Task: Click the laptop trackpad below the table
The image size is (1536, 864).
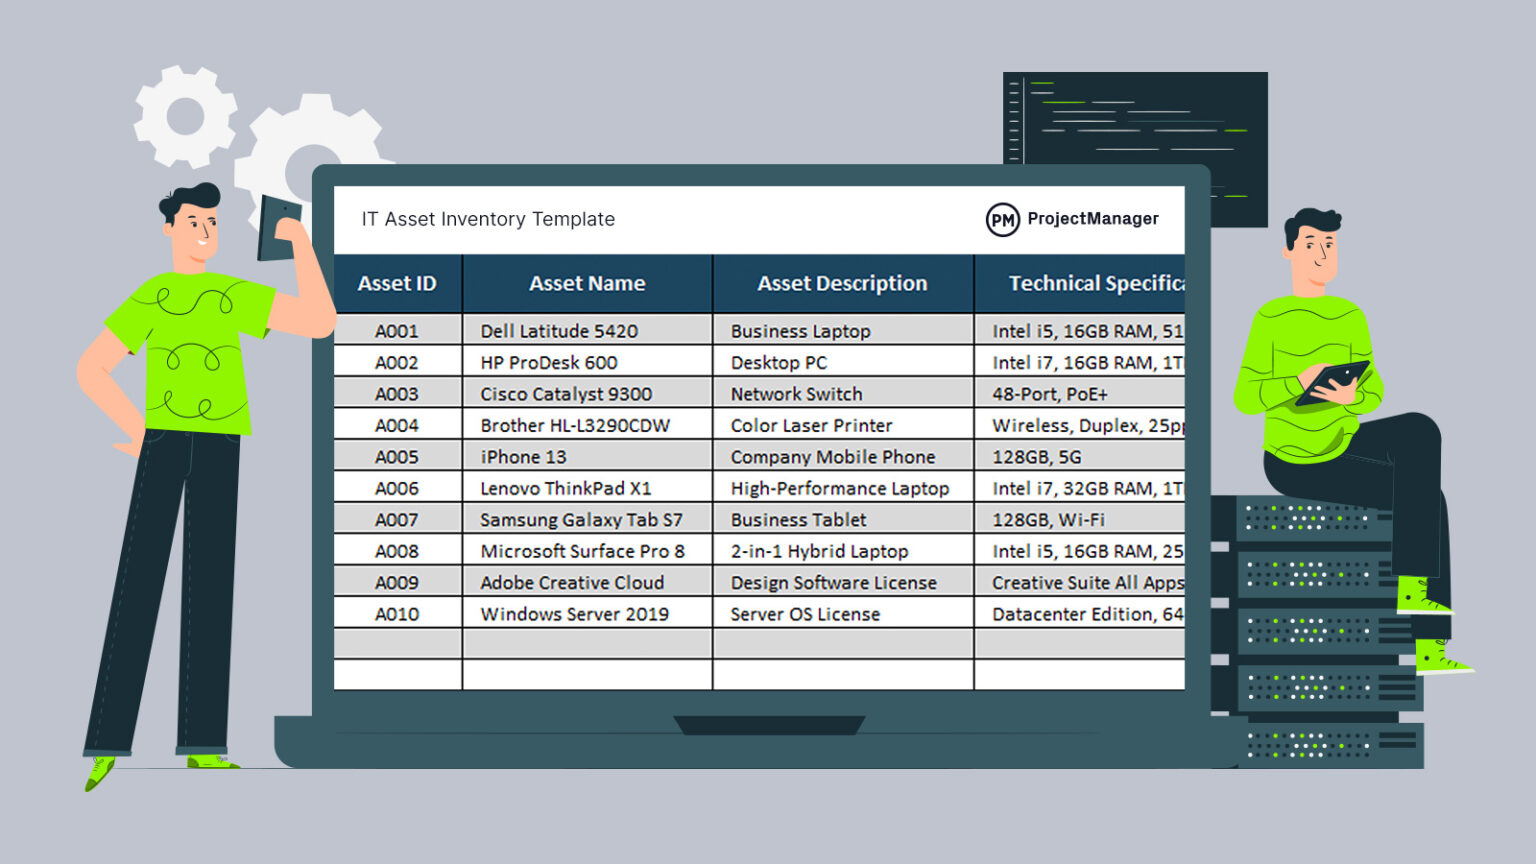Action: pos(768,722)
